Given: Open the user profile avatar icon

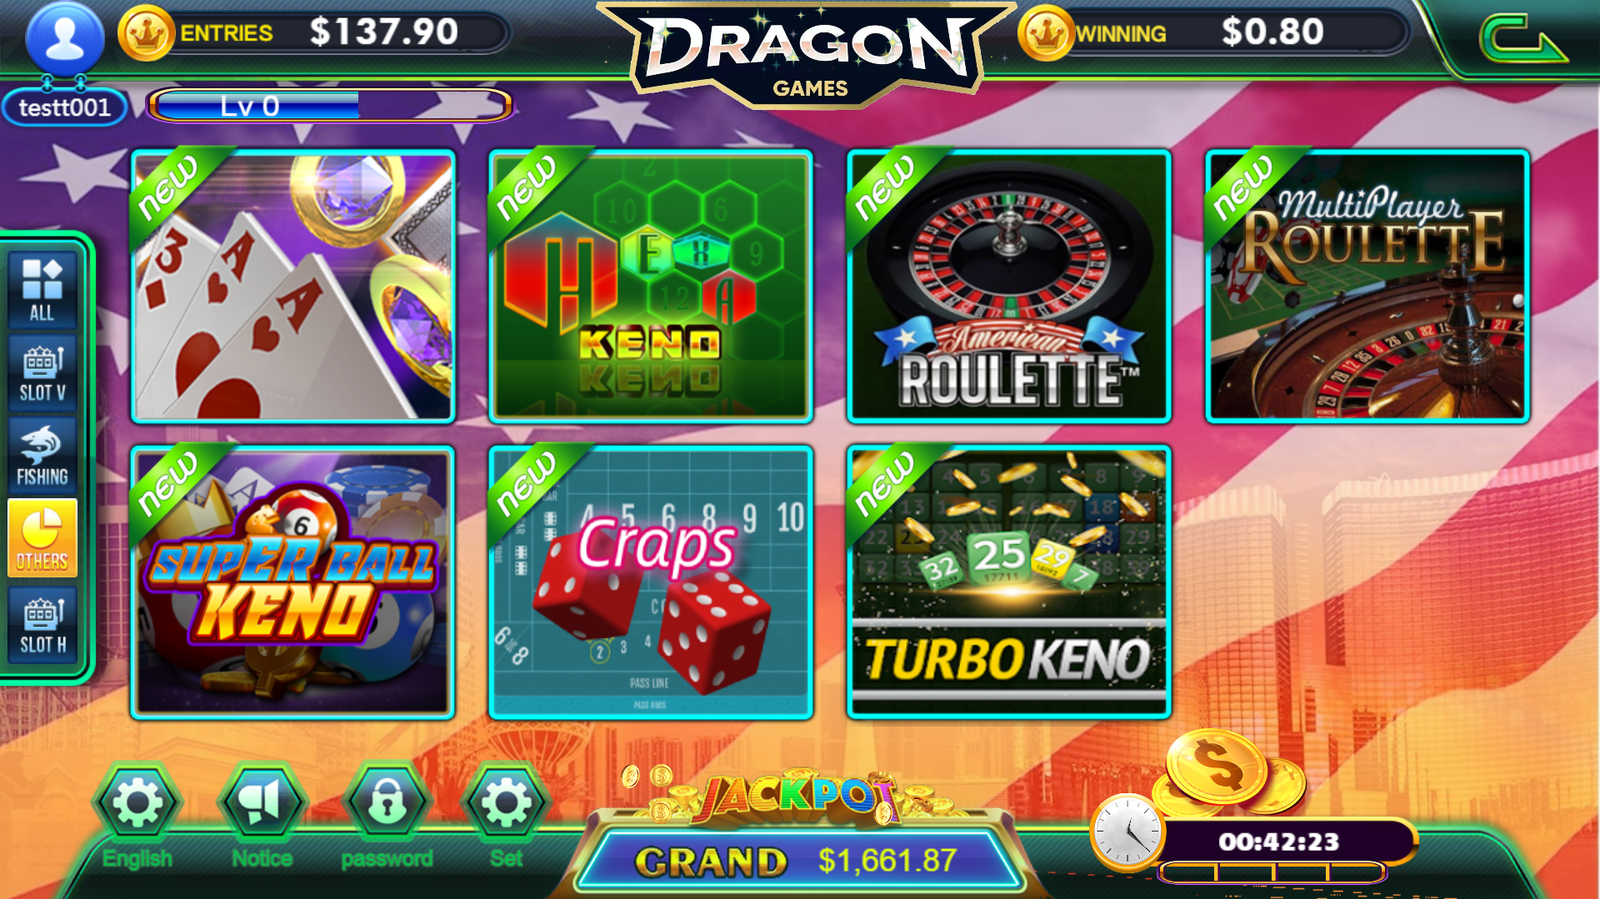Looking at the screenshot, I should click(x=65, y=38).
